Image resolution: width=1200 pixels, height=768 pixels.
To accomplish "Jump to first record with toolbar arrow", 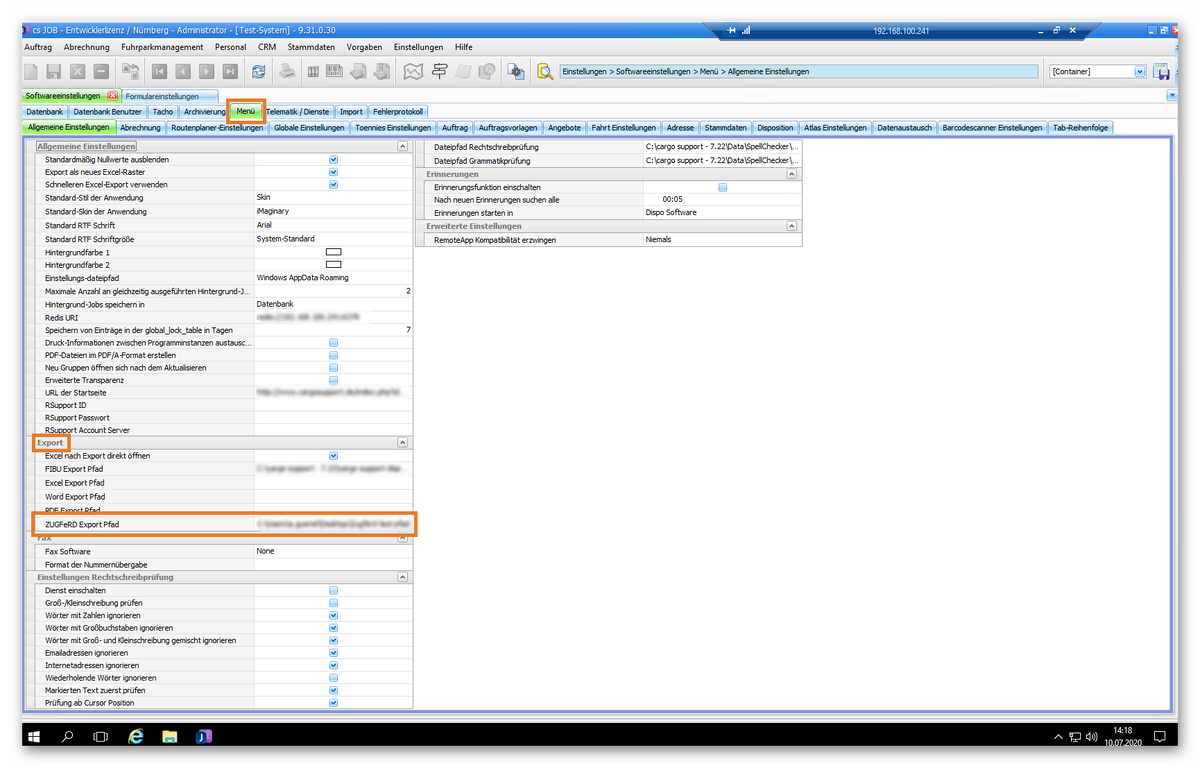I will [x=159, y=72].
